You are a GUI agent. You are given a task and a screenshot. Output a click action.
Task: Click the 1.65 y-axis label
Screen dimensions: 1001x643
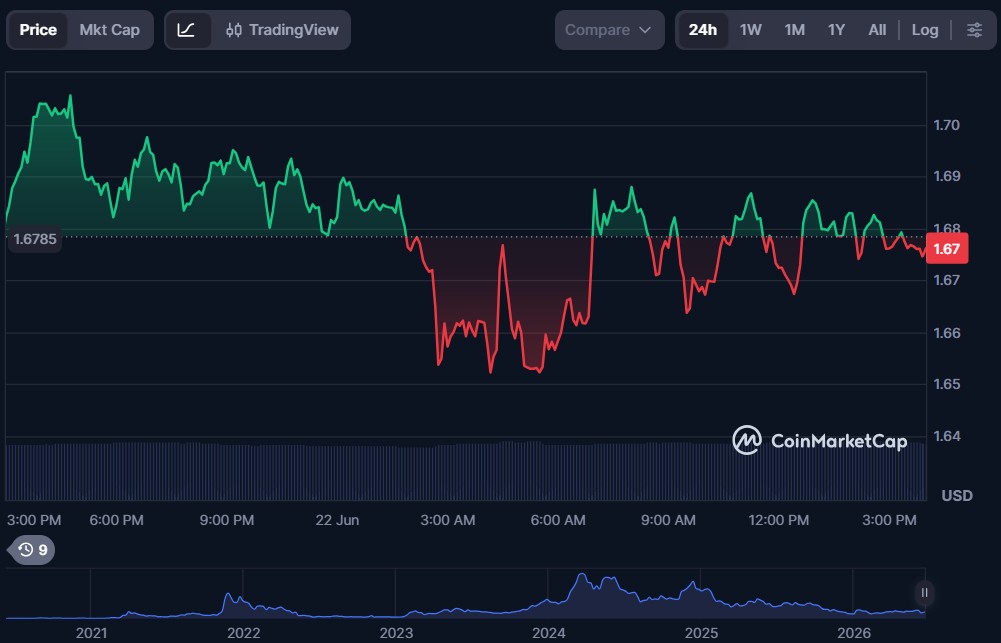click(x=947, y=384)
